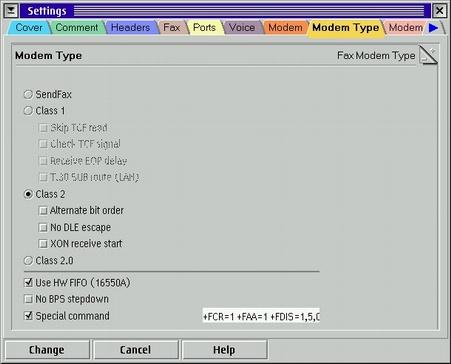The width and height of the screenshot is (451, 364).
Task: Edit the special command text field
Action: 261,316
